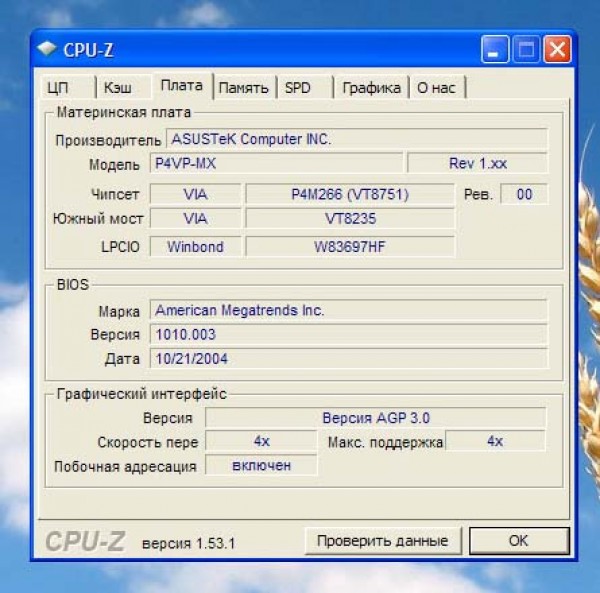This screenshot has width=600, height=593.
Task: Switch to the Память tab
Action: click(244, 88)
